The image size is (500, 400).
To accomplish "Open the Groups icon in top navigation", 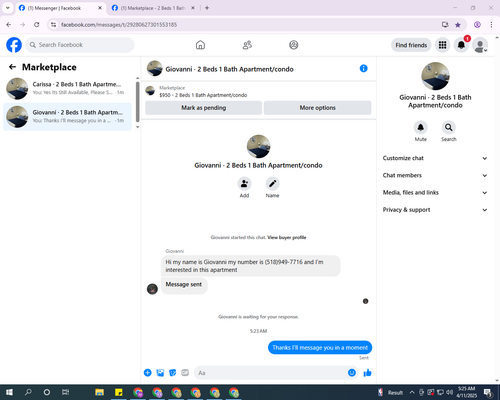I will point(294,45).
